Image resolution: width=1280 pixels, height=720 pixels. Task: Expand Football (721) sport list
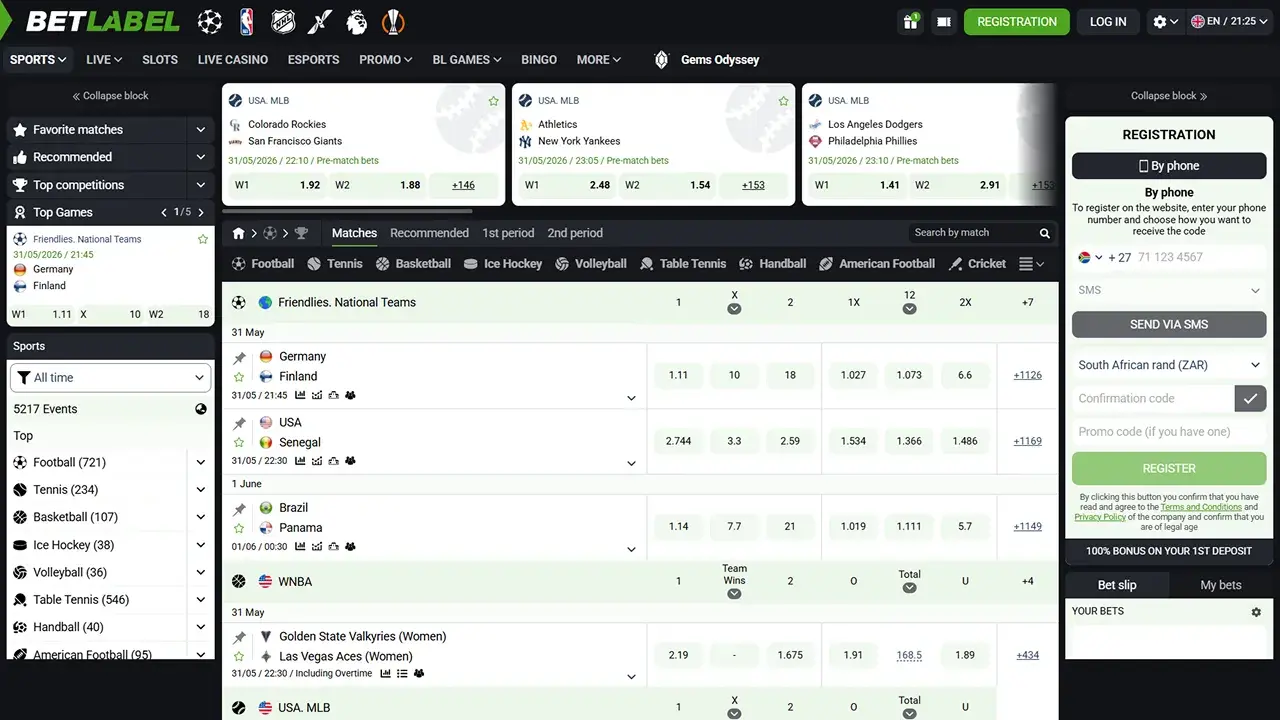201,462
